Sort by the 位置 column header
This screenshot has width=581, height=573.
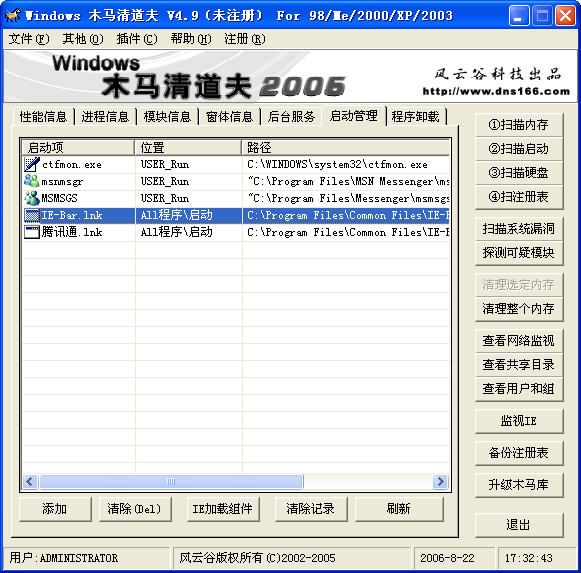(188, 148)
